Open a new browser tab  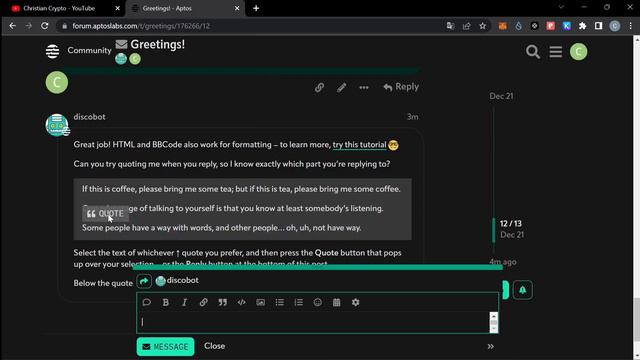click(x=256, y=8)
